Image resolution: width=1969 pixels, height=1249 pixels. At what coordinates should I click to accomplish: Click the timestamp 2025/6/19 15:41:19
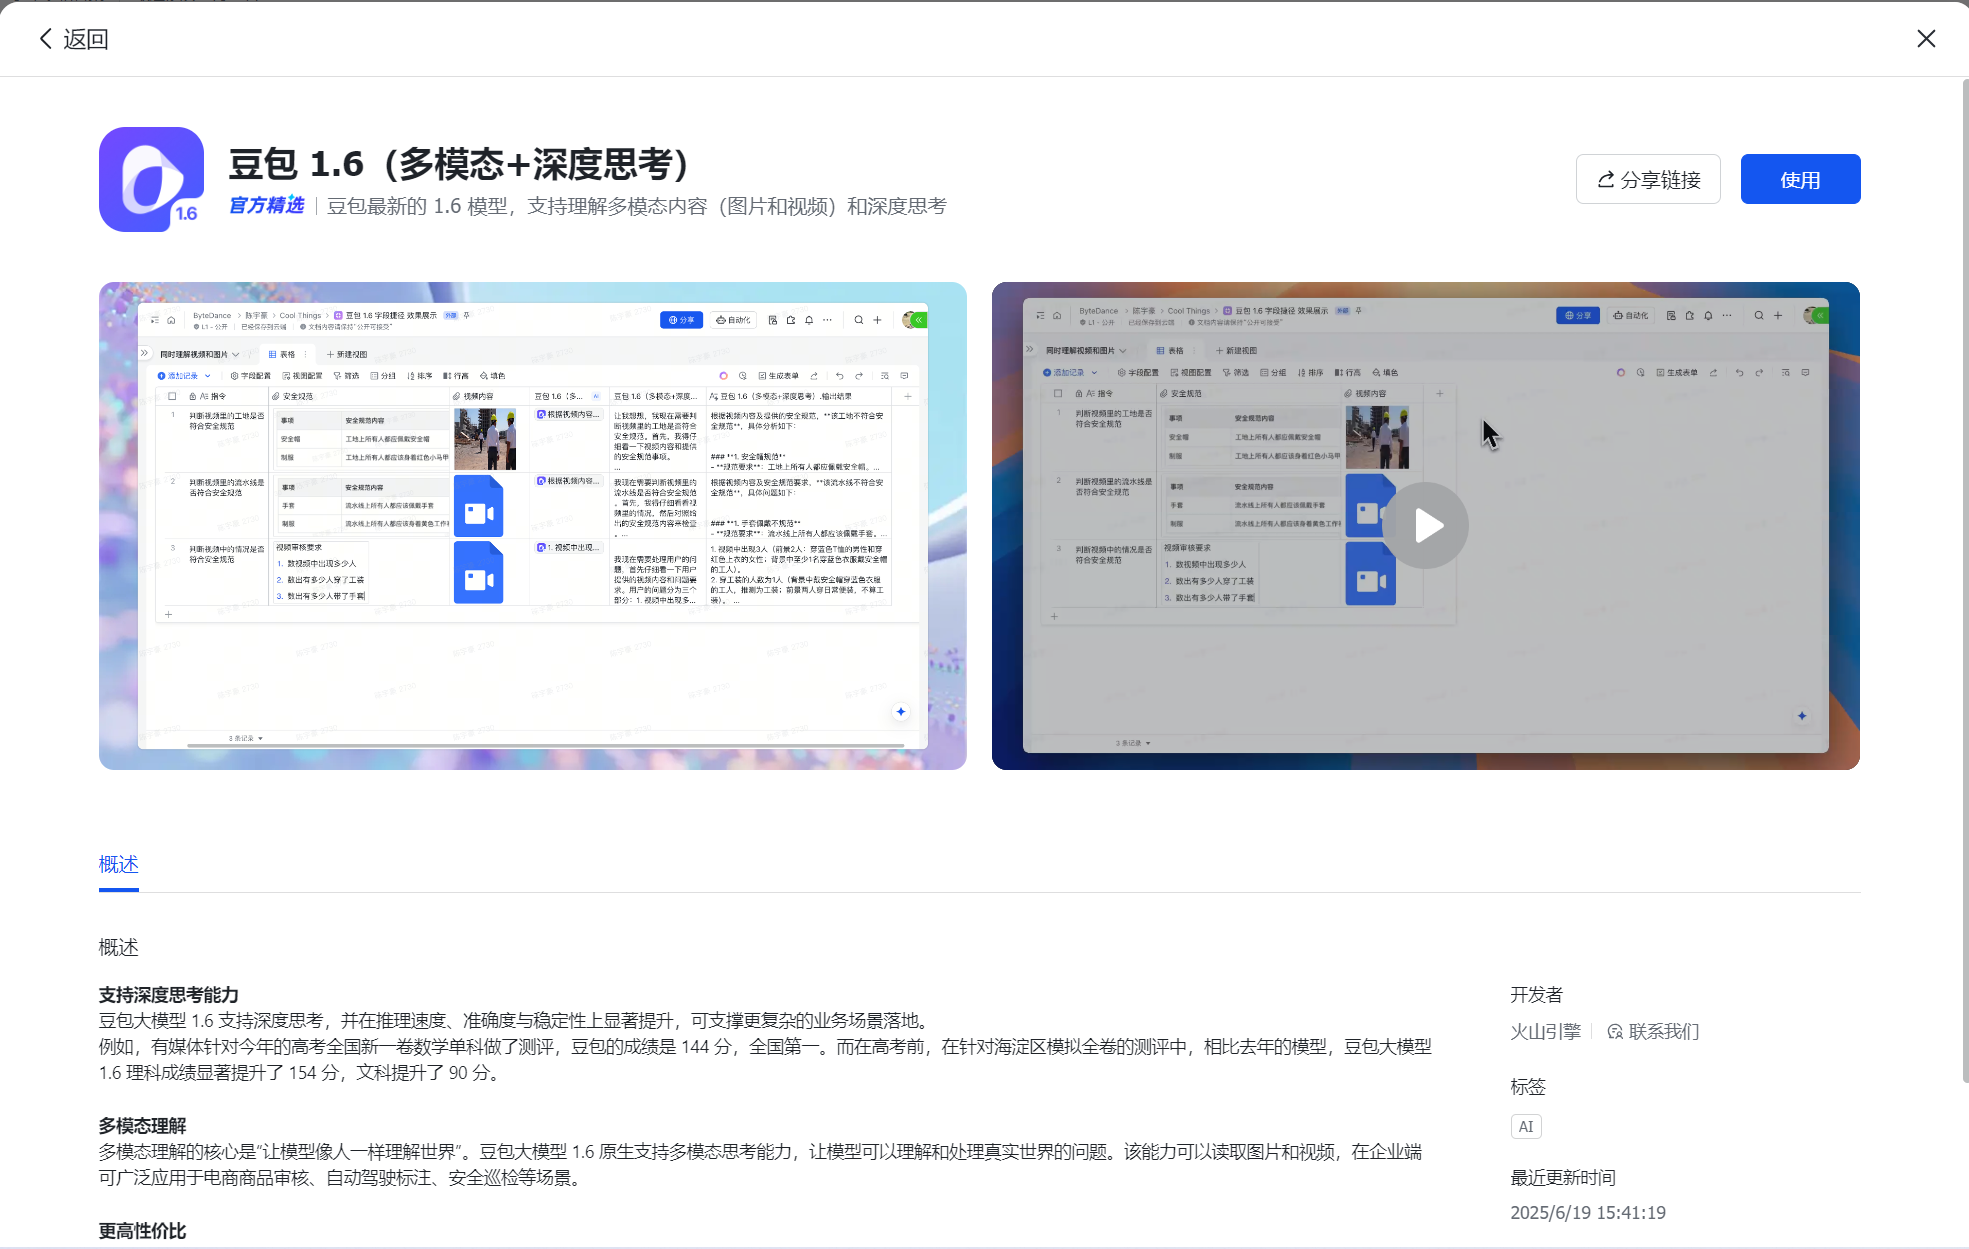[x=1588, y=1213]
